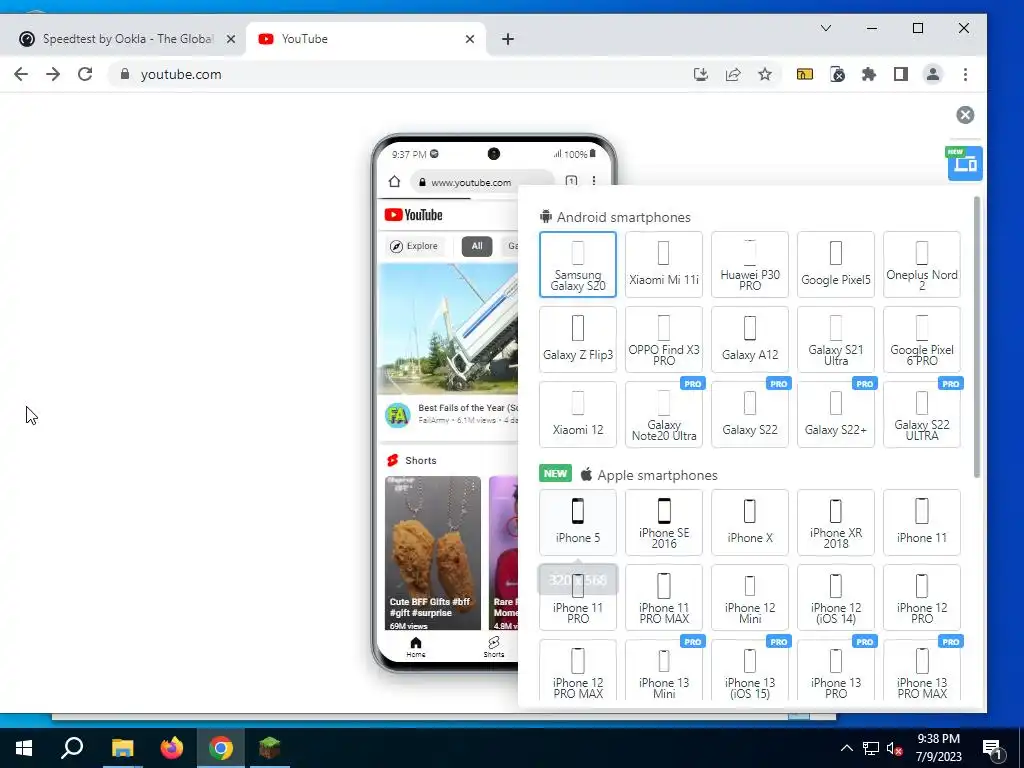Reload the current page
This screenshot has height=768, width=1024.
coord(85,74)
